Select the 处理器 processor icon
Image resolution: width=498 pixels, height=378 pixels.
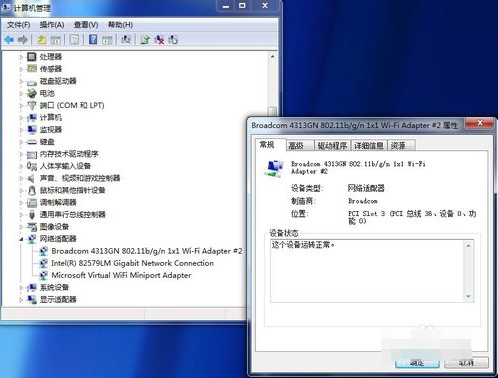tap(31, 57)
